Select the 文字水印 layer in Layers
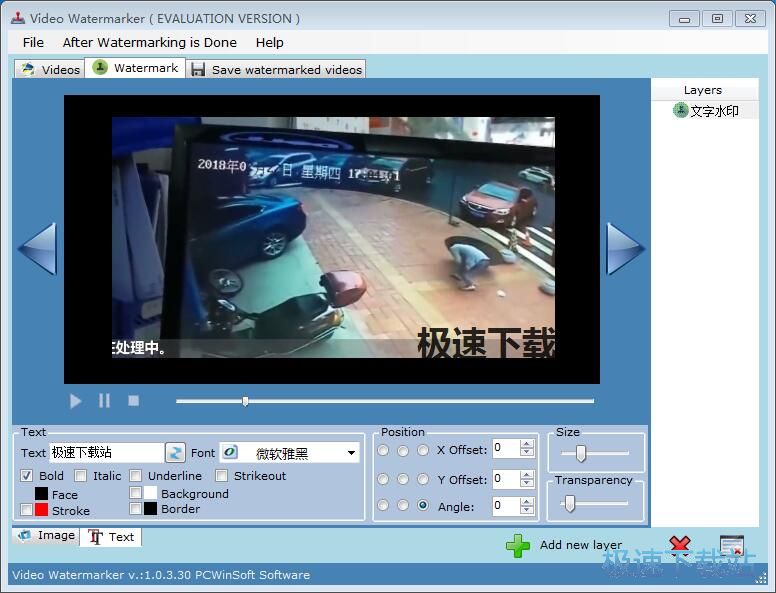The image size is (776, 593). pos(705,110)
